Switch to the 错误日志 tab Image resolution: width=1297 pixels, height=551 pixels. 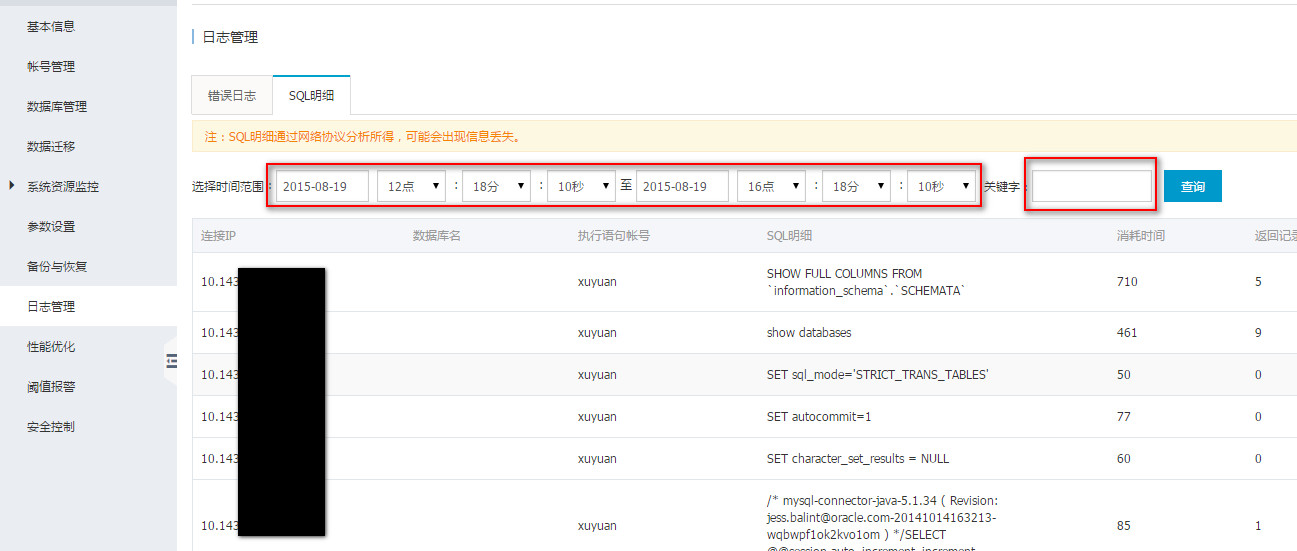point(231,96)
